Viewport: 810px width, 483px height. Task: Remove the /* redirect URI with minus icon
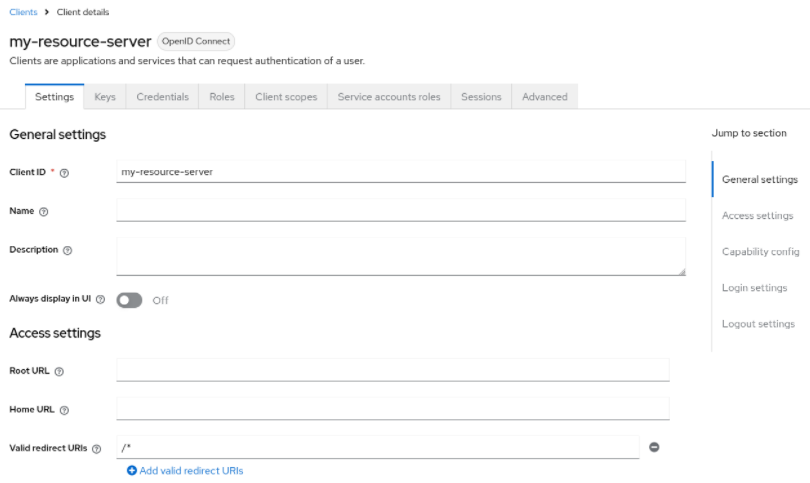pos(654,447)
